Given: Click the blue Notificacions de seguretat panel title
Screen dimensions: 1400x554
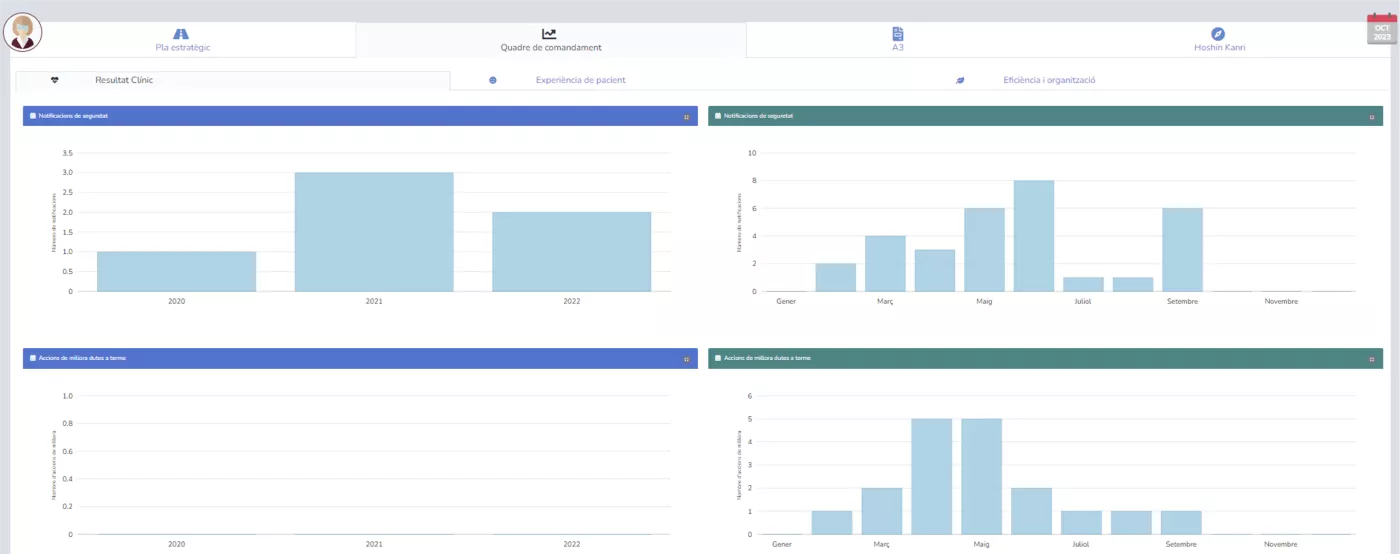Looking at the screenshot, I should (x=74, y=116).
